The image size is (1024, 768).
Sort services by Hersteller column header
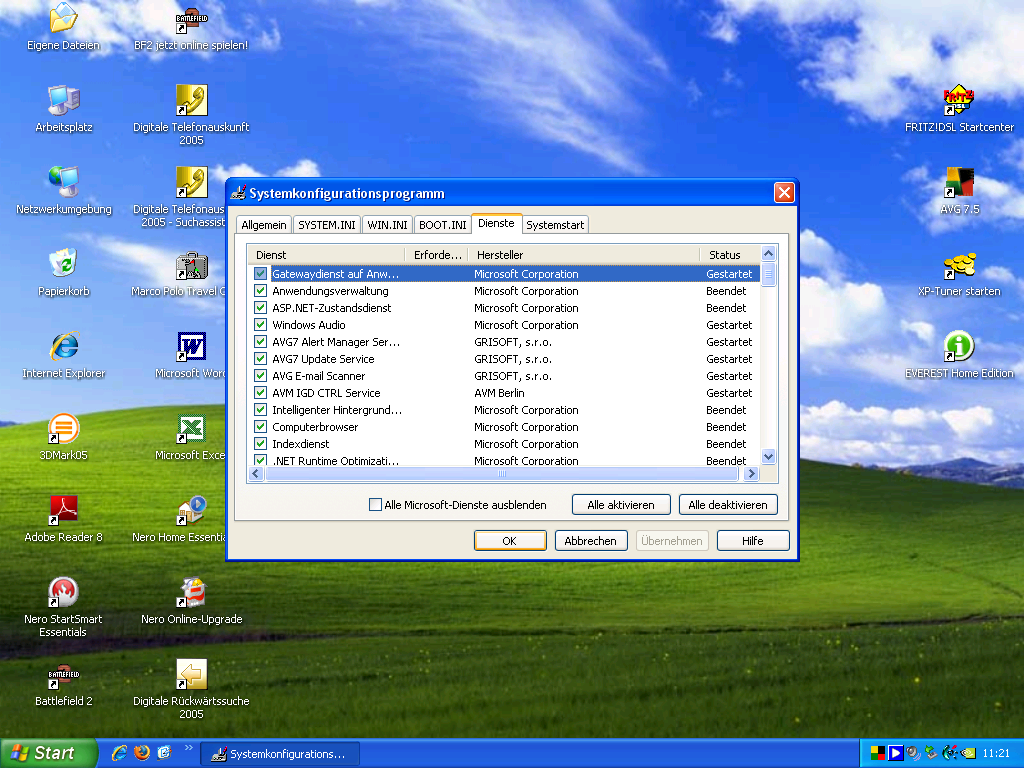[x=585, y=255]
